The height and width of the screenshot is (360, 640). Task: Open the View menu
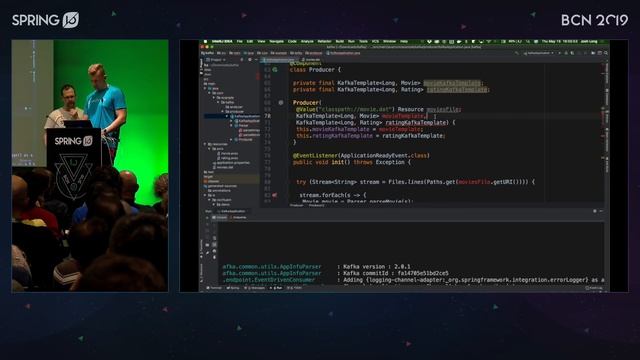[x=261, y=42]
